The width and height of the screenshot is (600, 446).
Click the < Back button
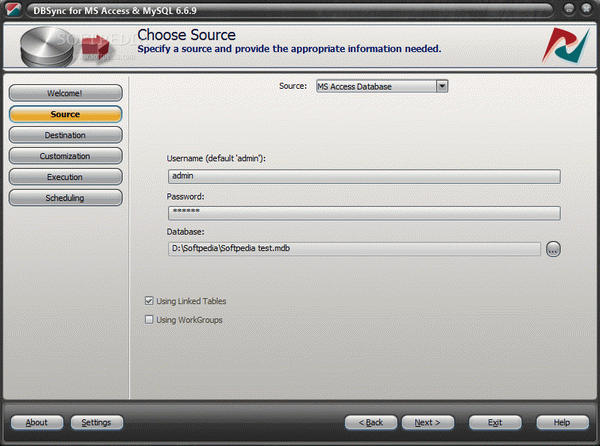point(371,422)
